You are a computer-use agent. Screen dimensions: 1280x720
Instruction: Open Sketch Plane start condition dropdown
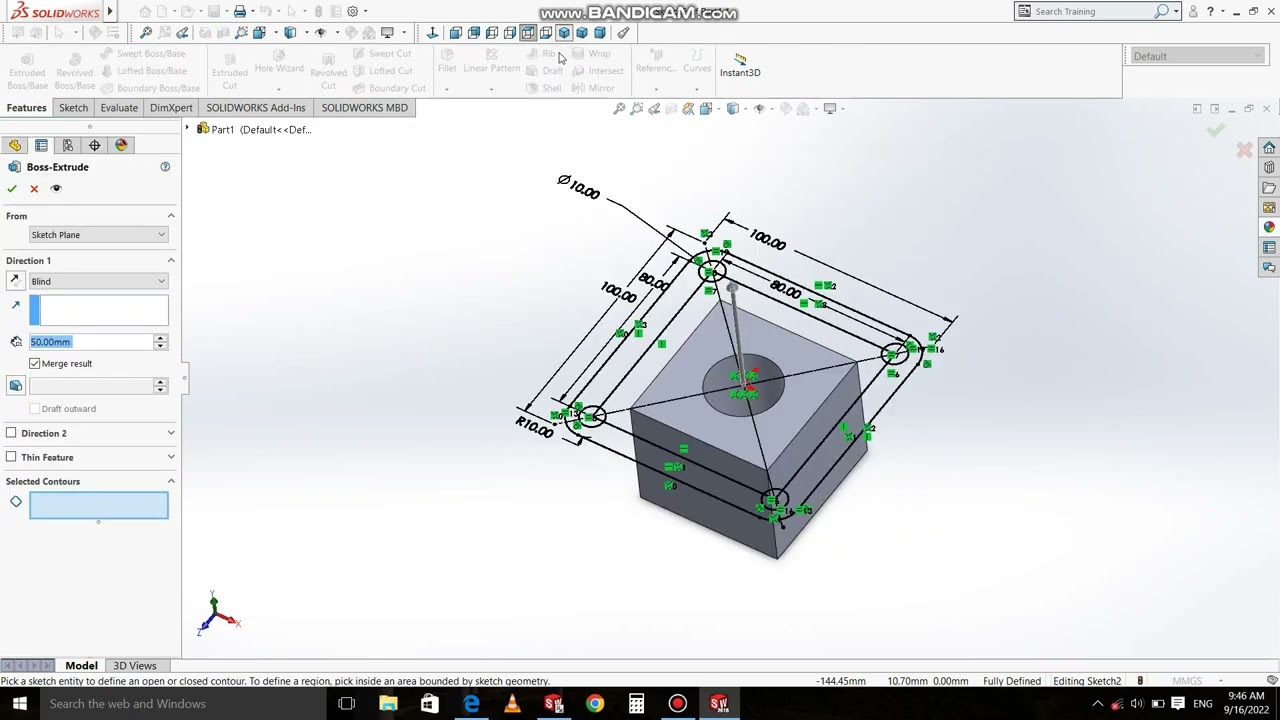pyautogui.click(x=98, y=235)
